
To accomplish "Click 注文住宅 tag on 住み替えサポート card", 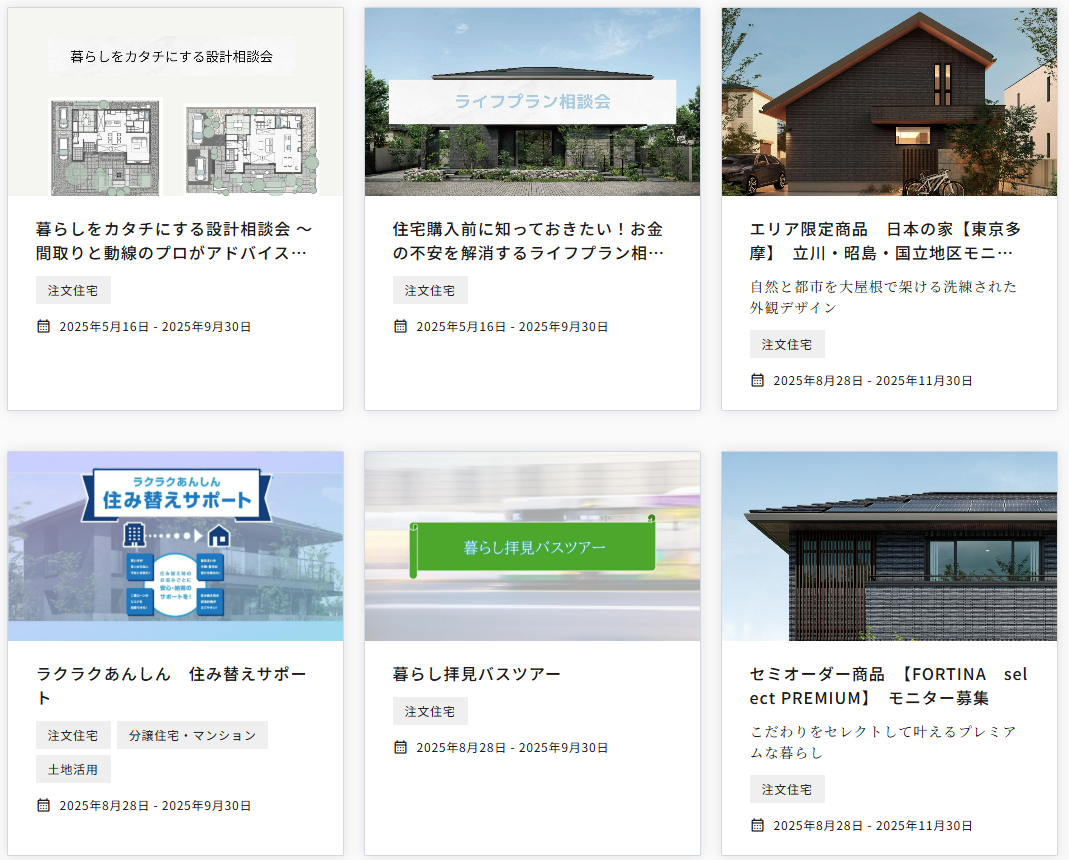I will coord(73,735).
